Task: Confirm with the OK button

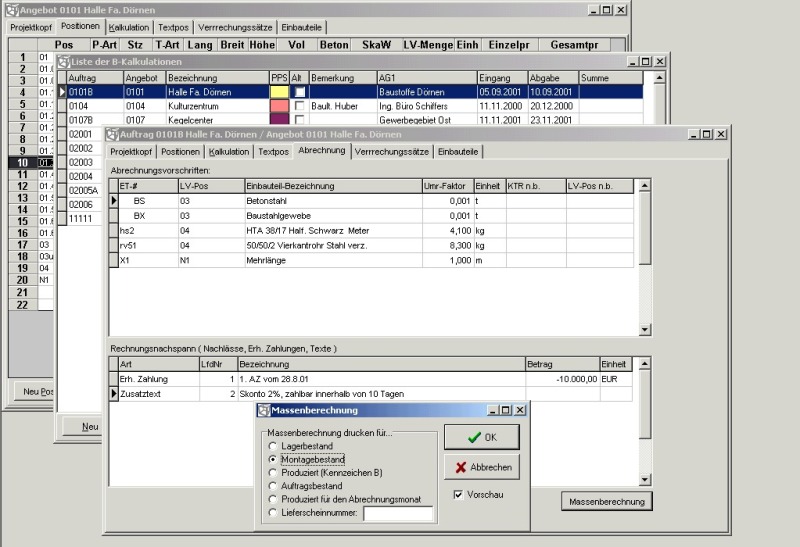Action: coord(482,437)
